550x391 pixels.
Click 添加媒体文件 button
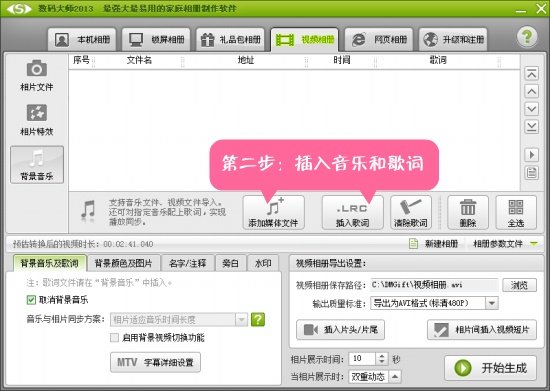pyautogui.click(x=273, y=213)
